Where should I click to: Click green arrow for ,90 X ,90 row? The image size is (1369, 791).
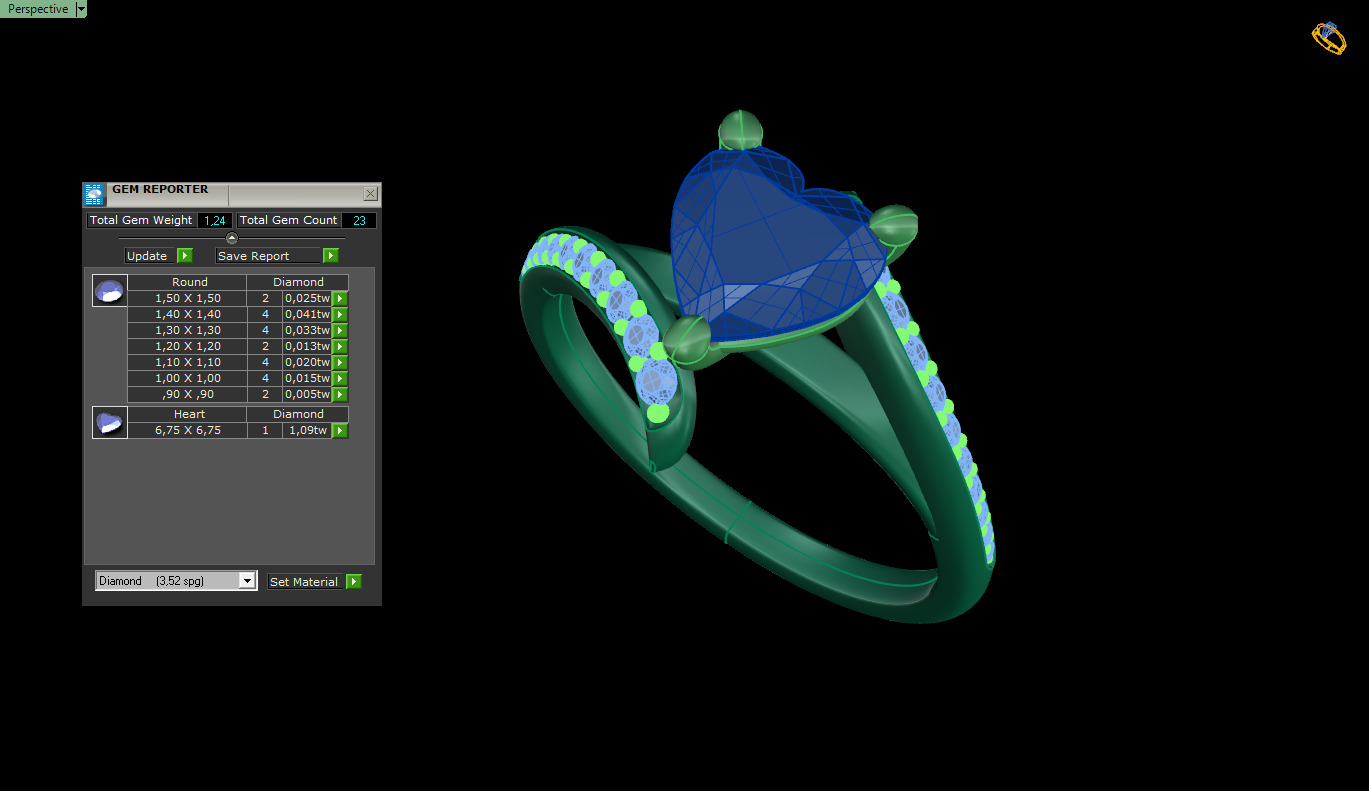[x=340, y=394]
